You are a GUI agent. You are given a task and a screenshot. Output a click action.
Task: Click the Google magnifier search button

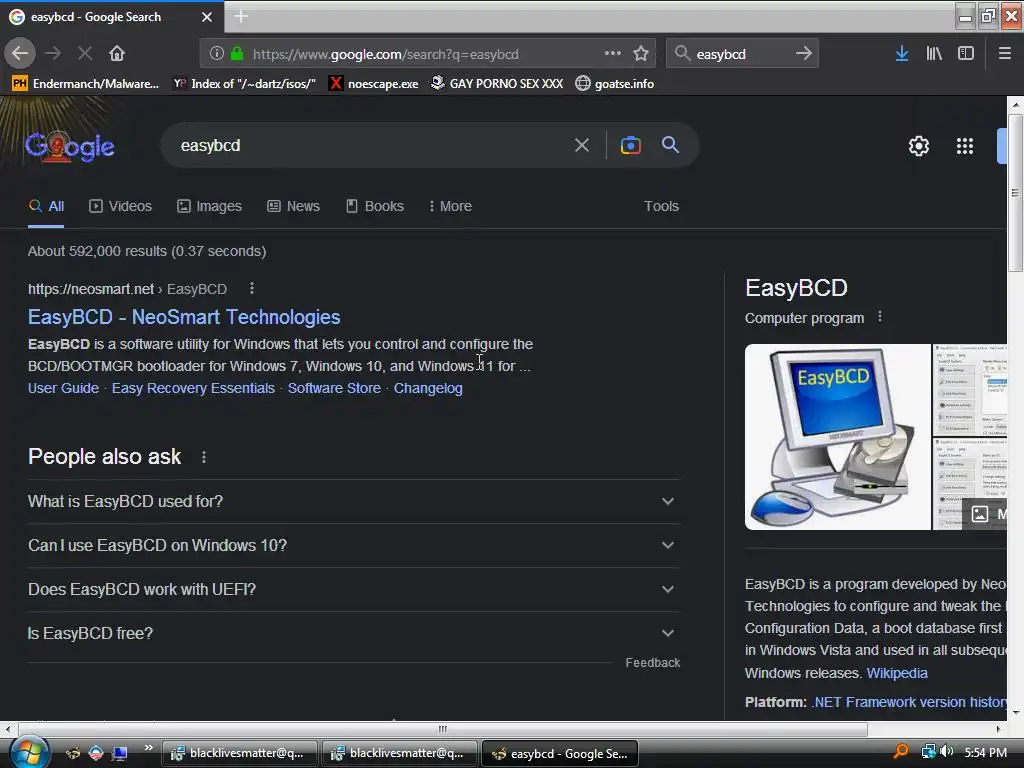[x=670, y=145]
